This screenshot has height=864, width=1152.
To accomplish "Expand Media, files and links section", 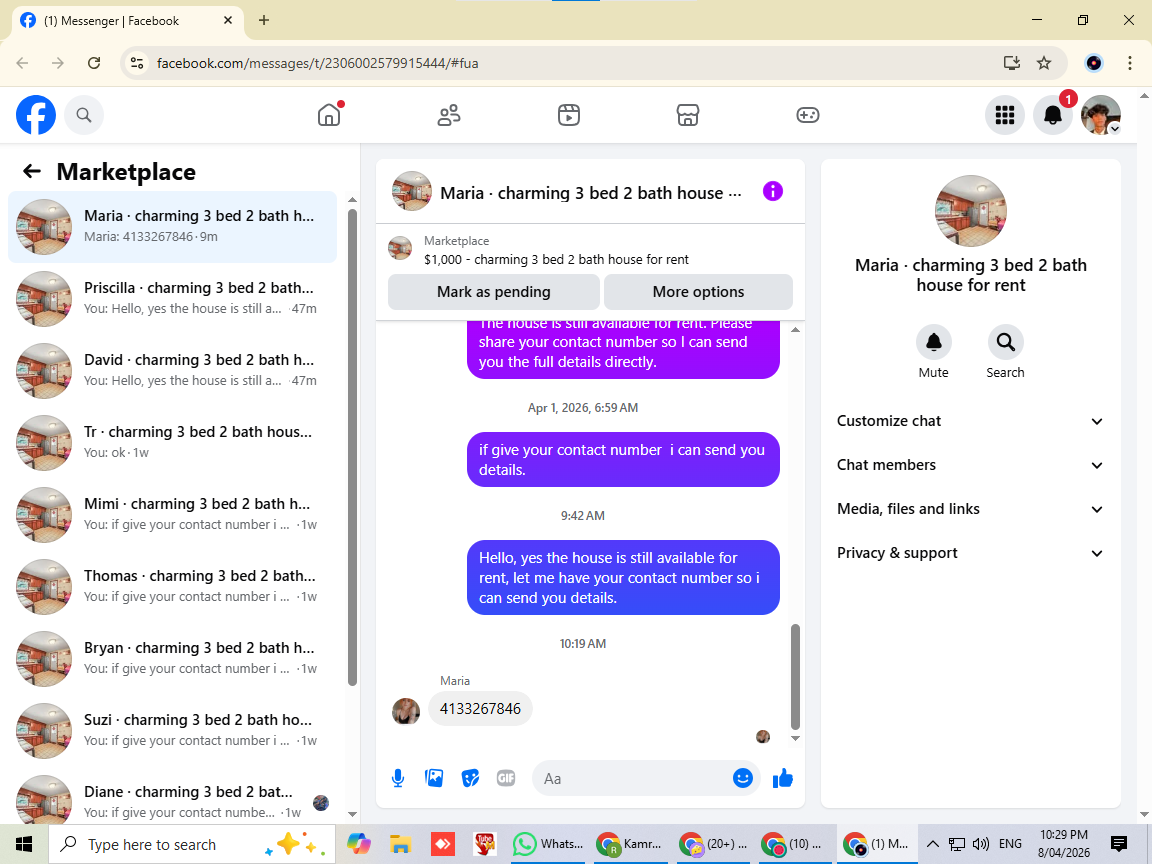I will click(971, 509).
